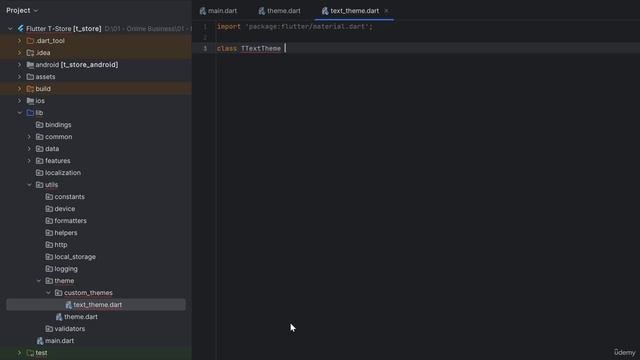This screenshot has height=360, width=640.
Task: Expand the android folder arrow
Action: tap(19, 64)
